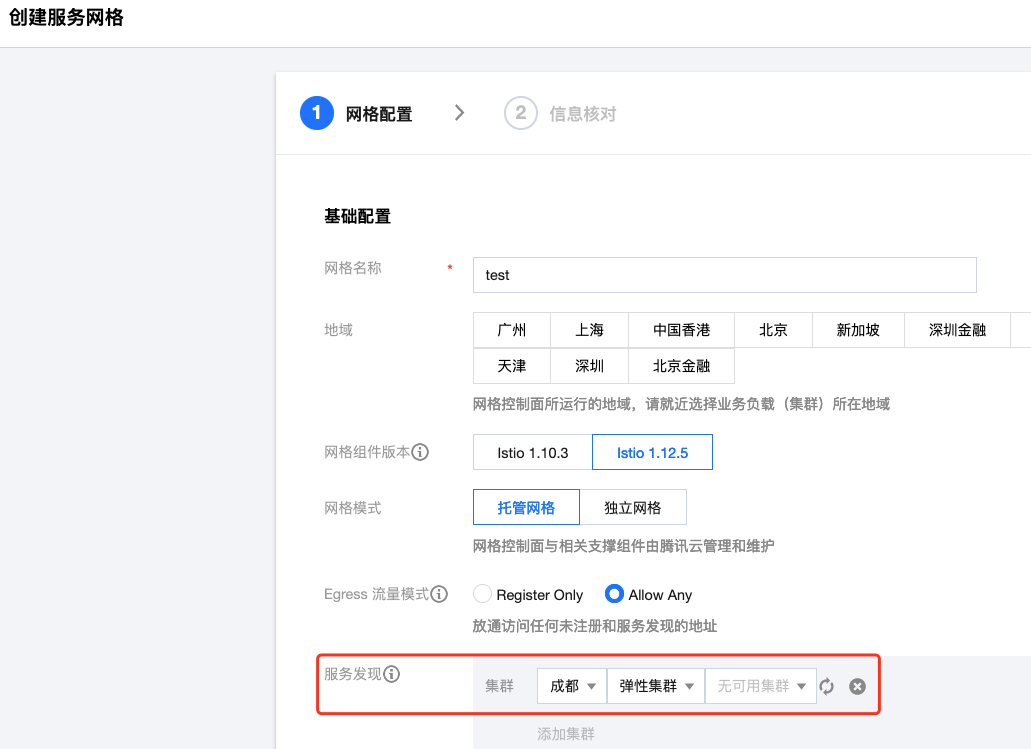Open the 无可用集群 cluster dropdown
This screenshot has width=1031, height=749.
pyautogui.click(x=760, y=686)
